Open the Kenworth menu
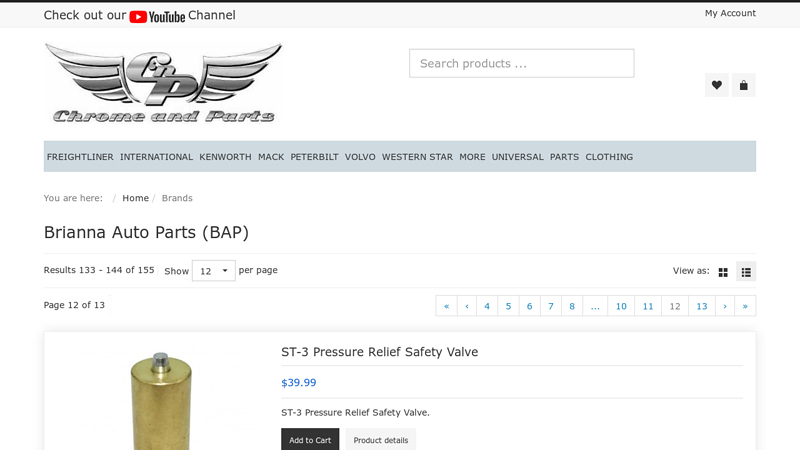Image resolution: width=800 pixels, height=450 pixels. [225, 157]
